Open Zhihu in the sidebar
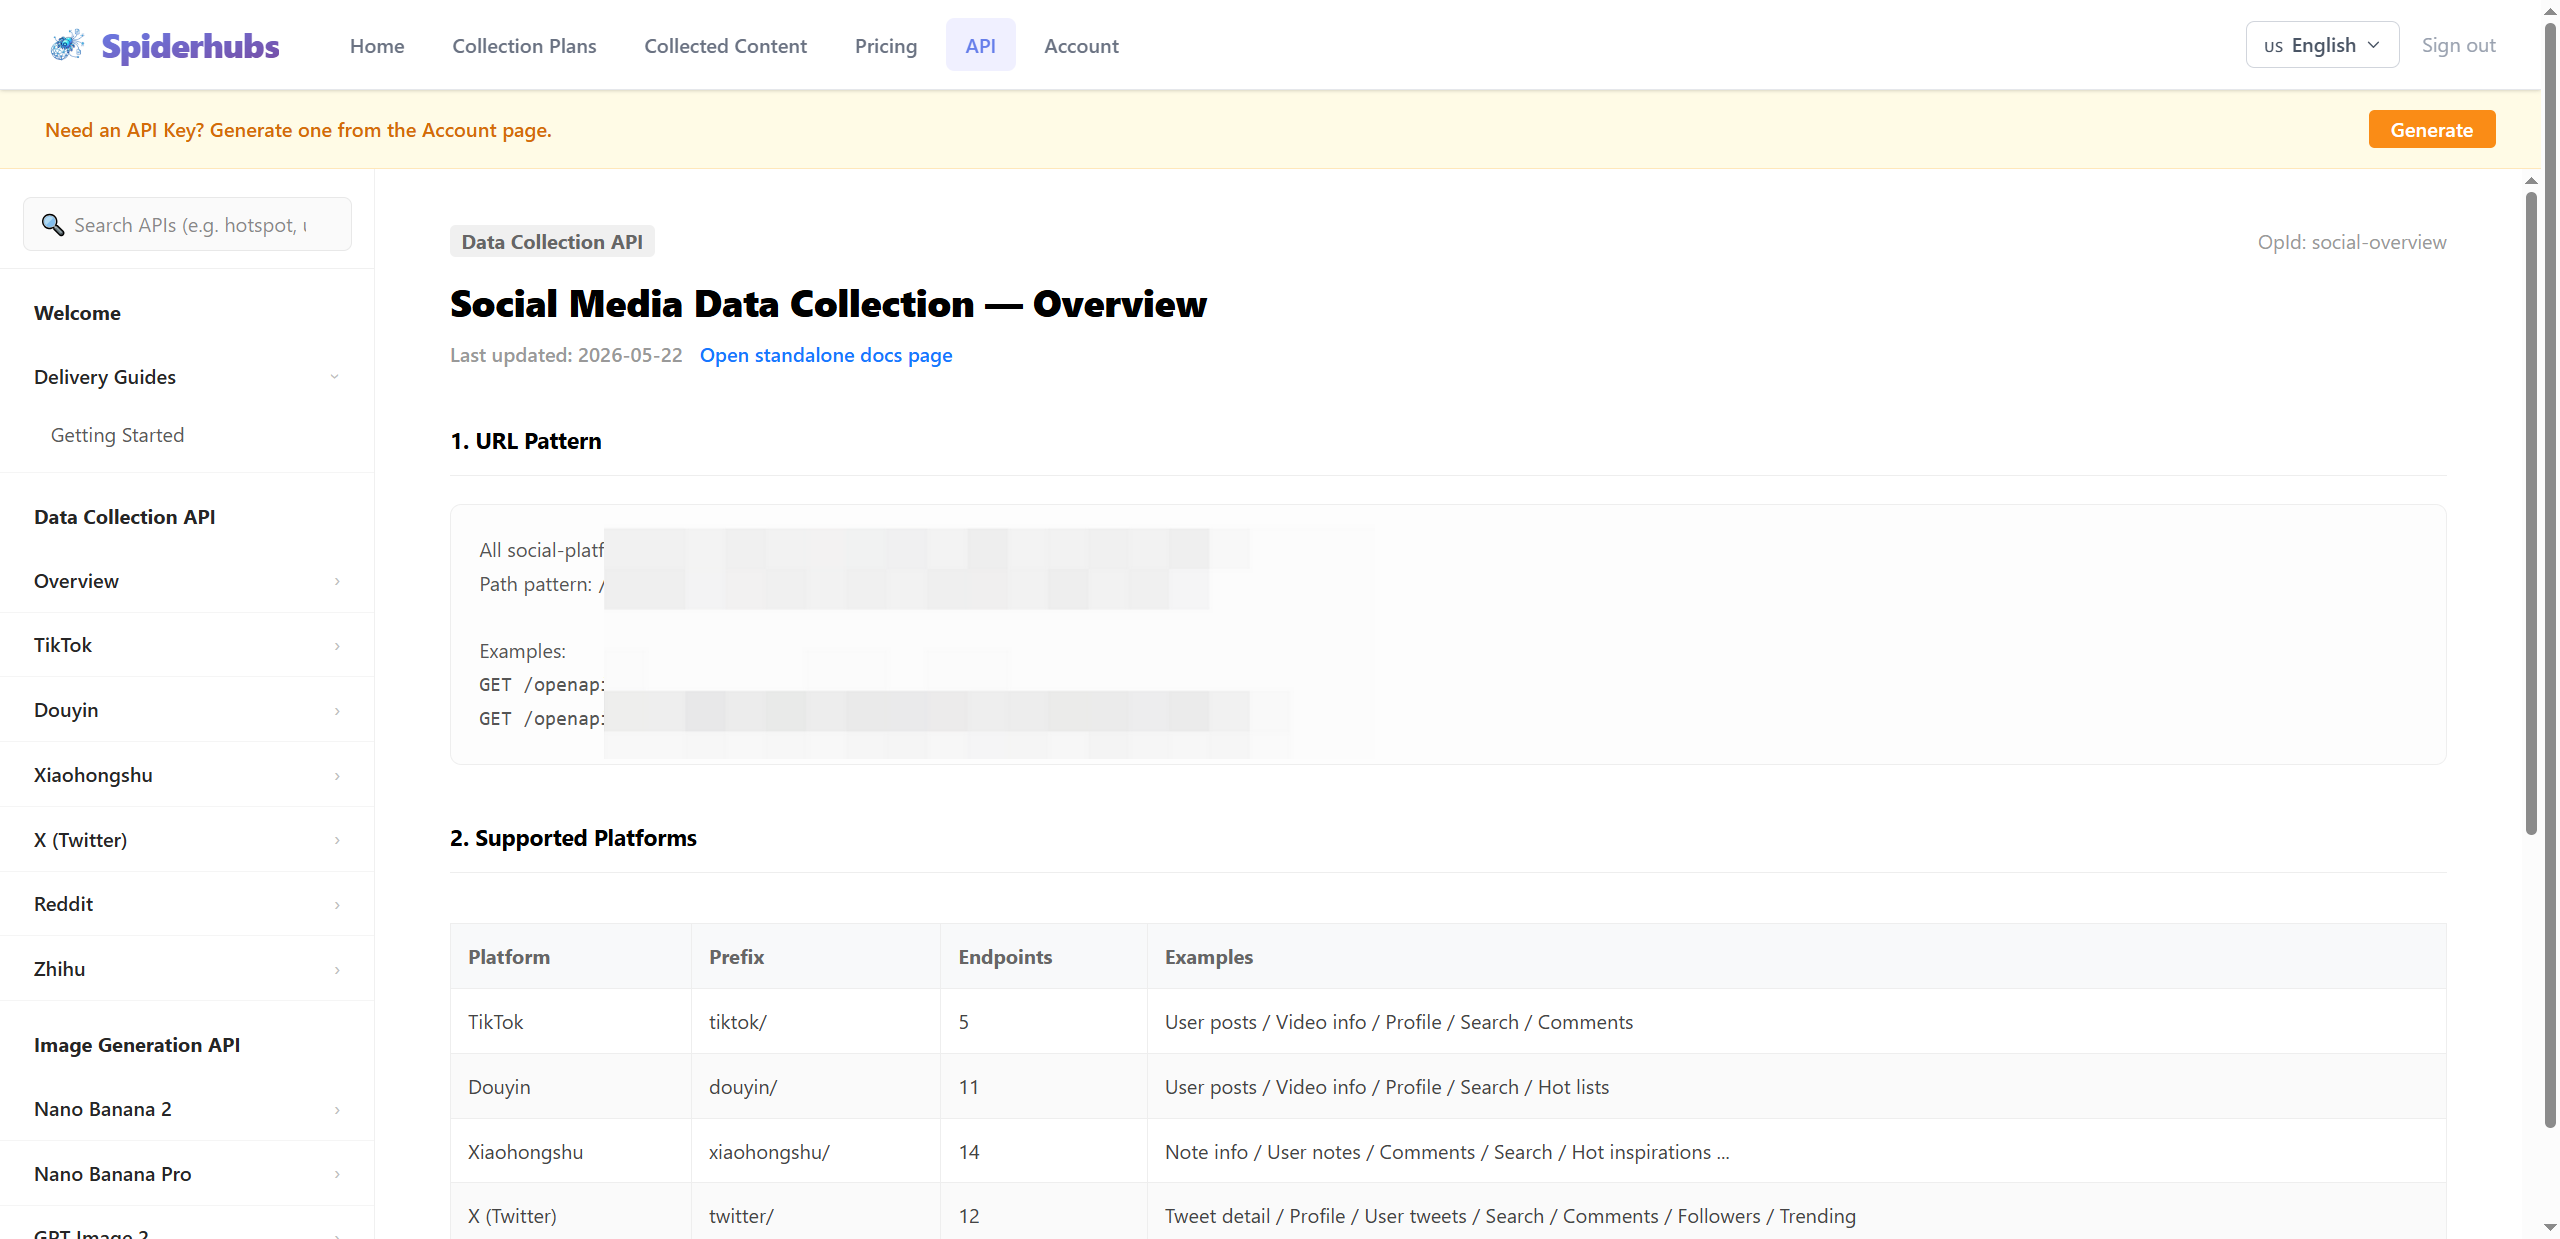This screenshot has width=2560, height=1239. 59,969
